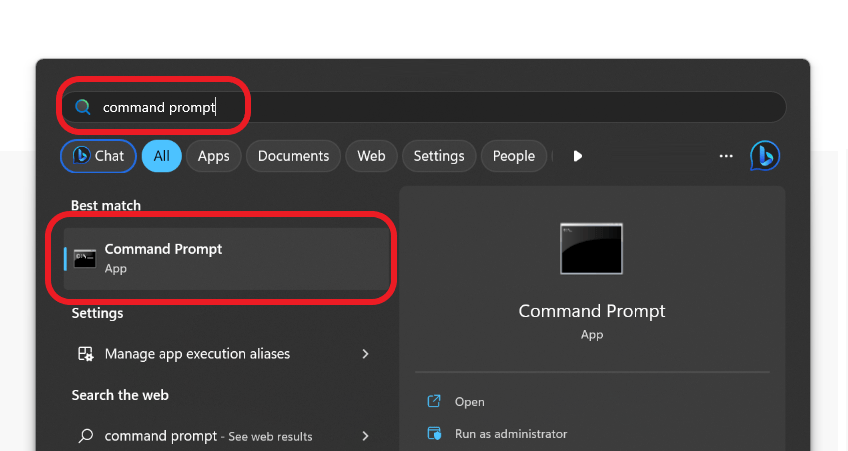Viewport: 848px width, 451px height.
Task: Click the 'Command Prompt' title in details pane
Action: [x=592, y=311]
